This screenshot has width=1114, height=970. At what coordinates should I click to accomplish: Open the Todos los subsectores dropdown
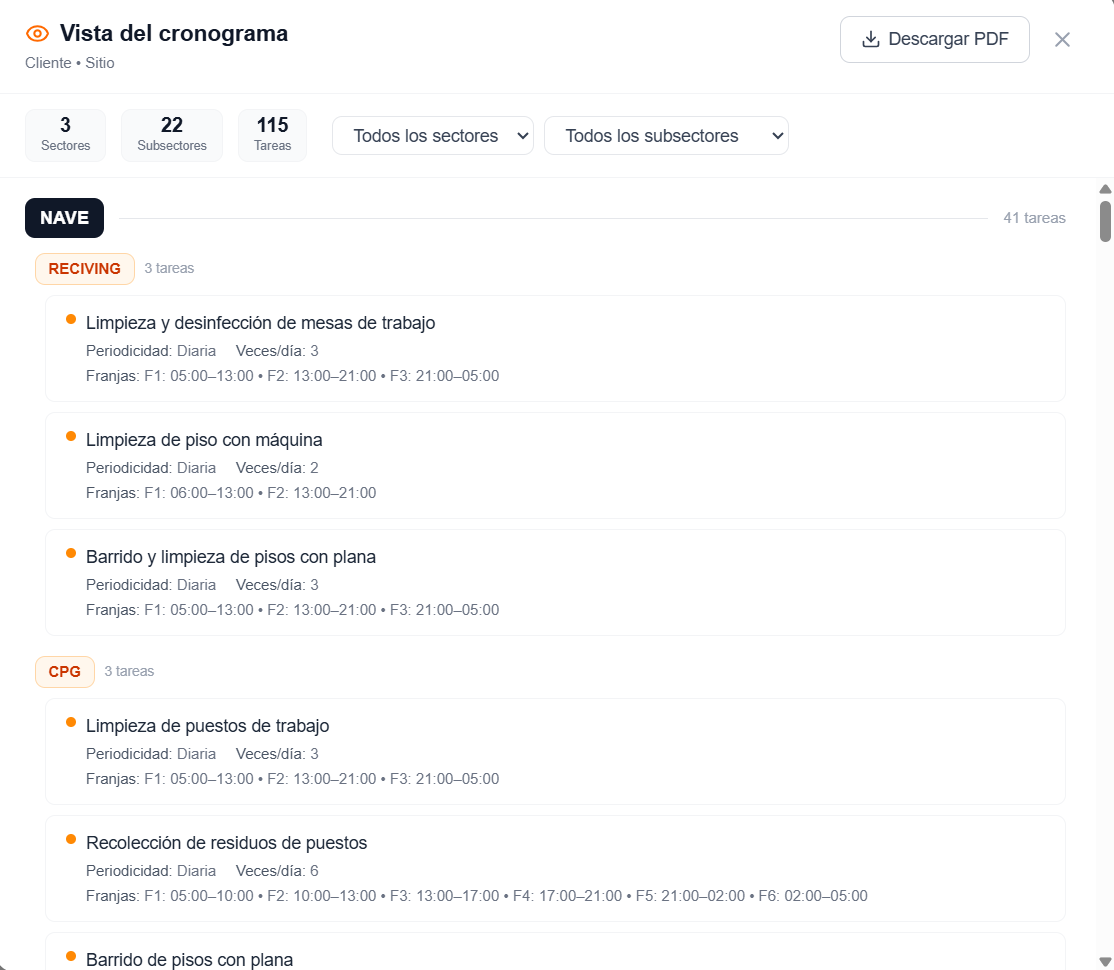pyautogui.click(x=666, y=136)
